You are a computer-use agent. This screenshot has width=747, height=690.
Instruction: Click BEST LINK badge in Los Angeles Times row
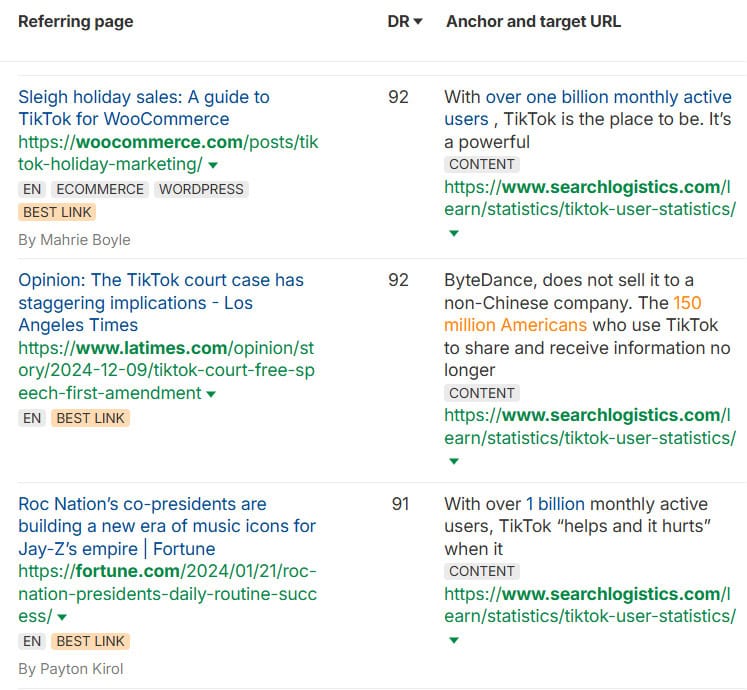[91, 418]
